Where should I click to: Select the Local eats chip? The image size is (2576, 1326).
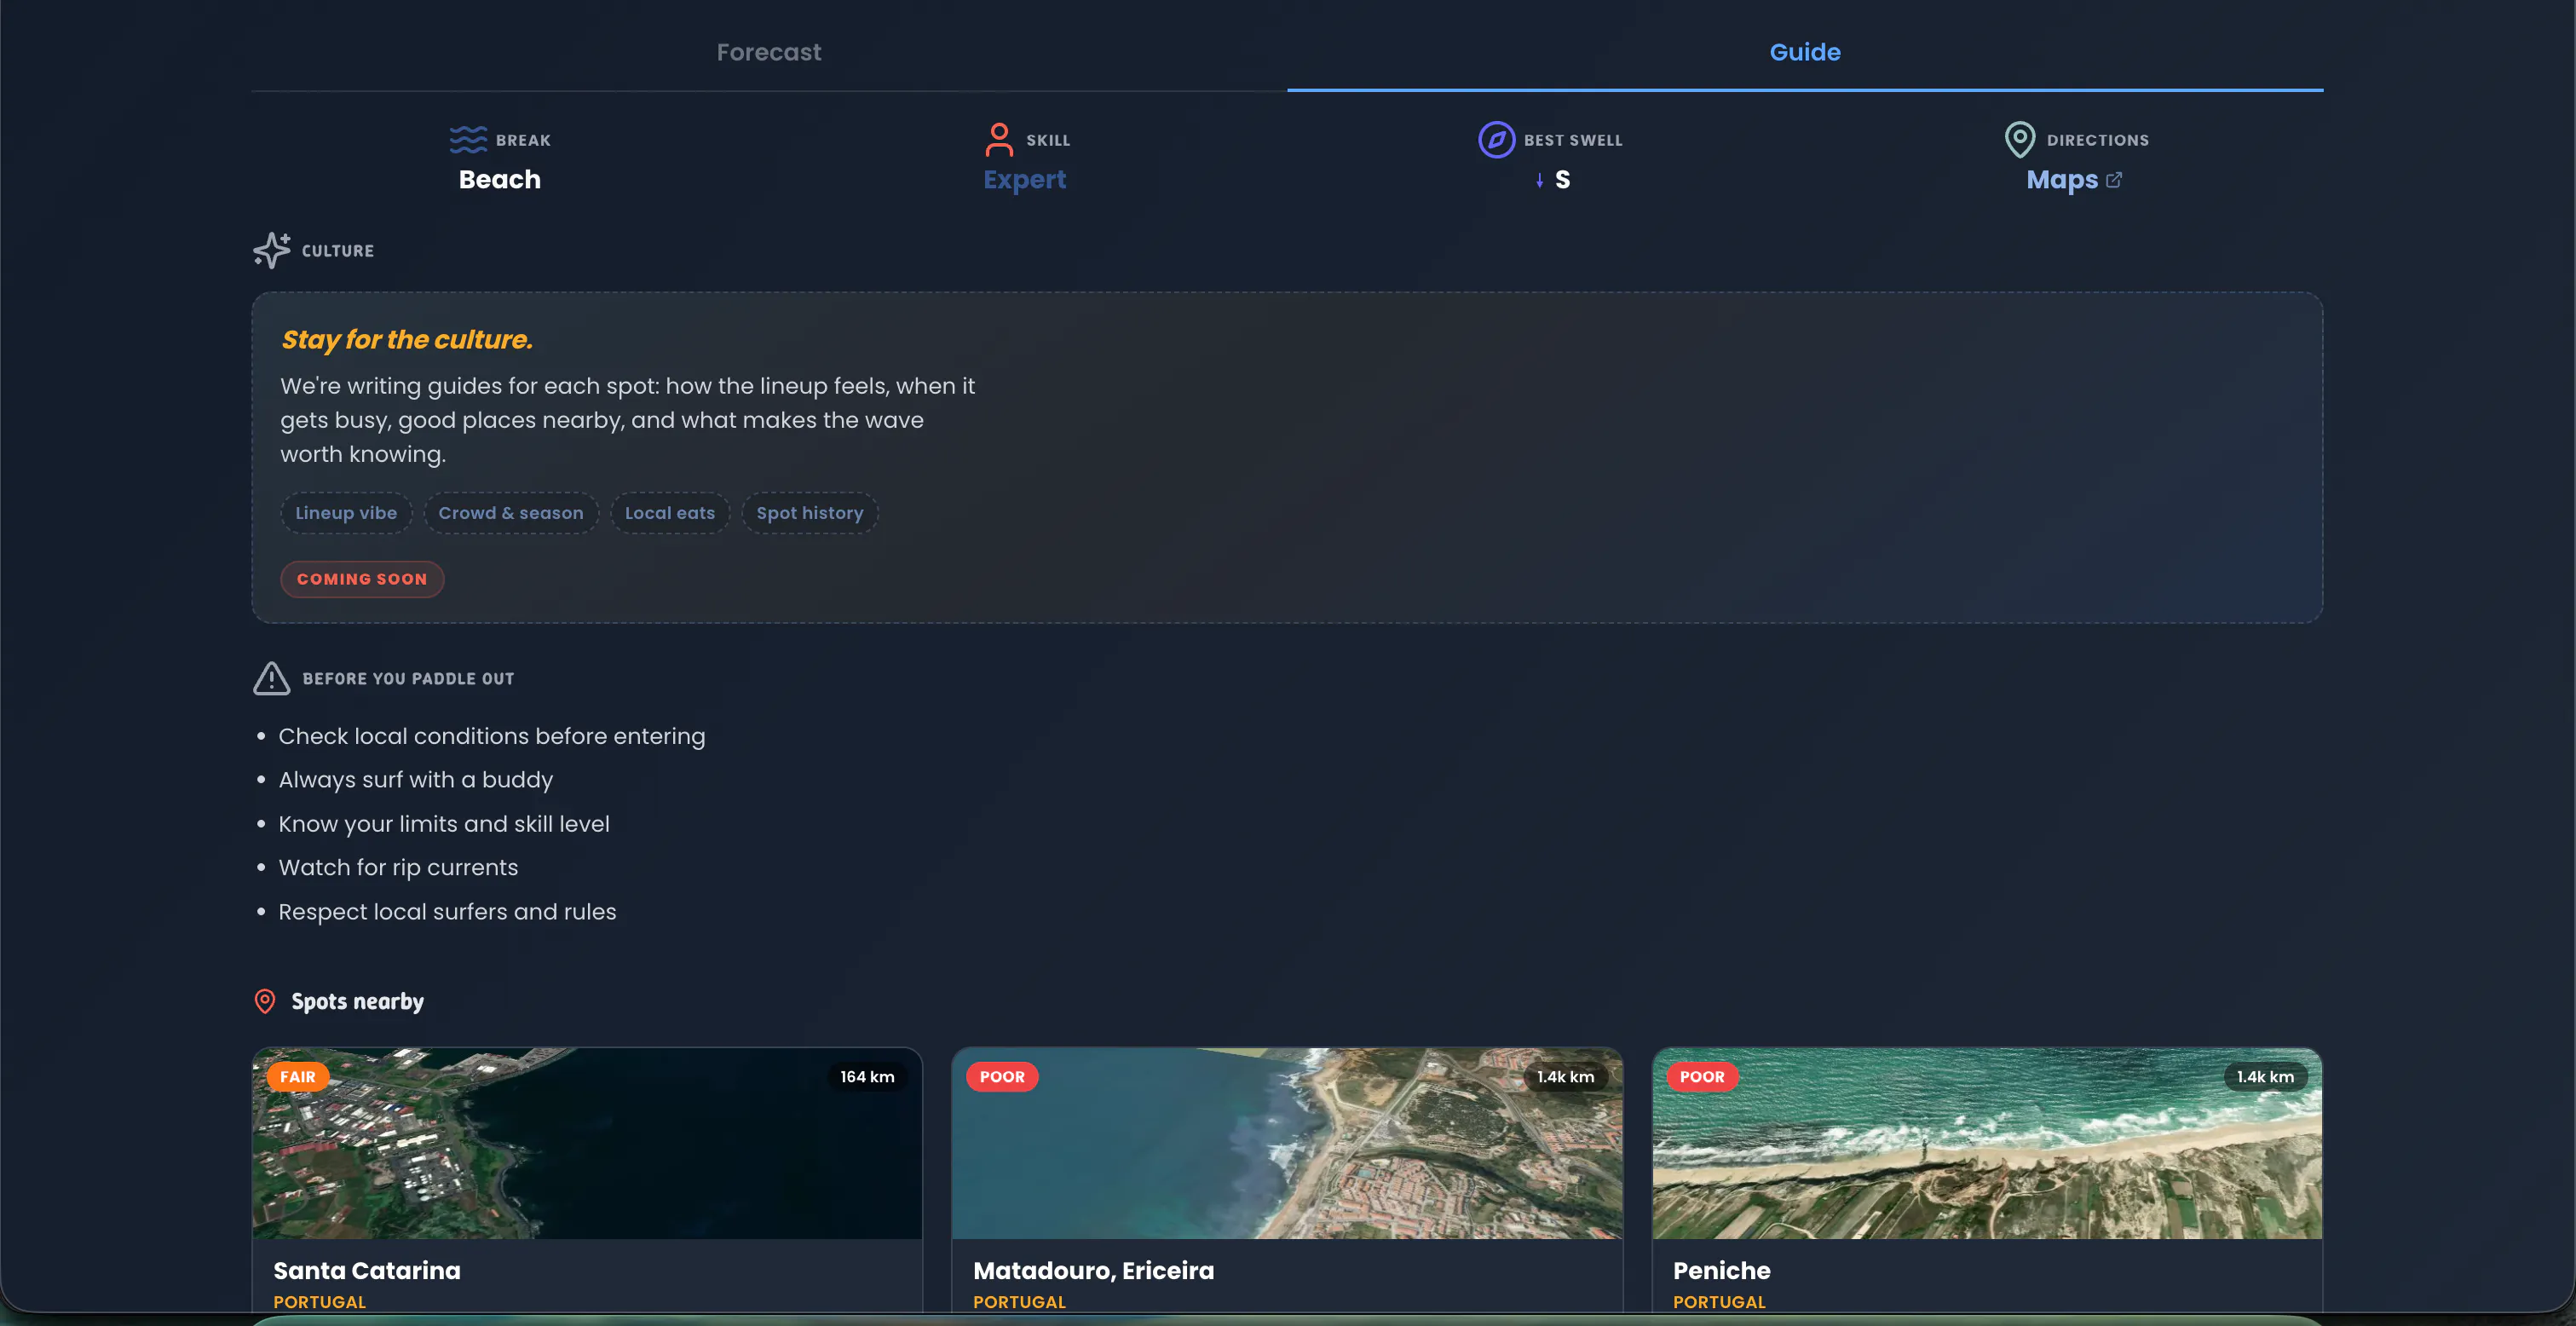[670, 513]
